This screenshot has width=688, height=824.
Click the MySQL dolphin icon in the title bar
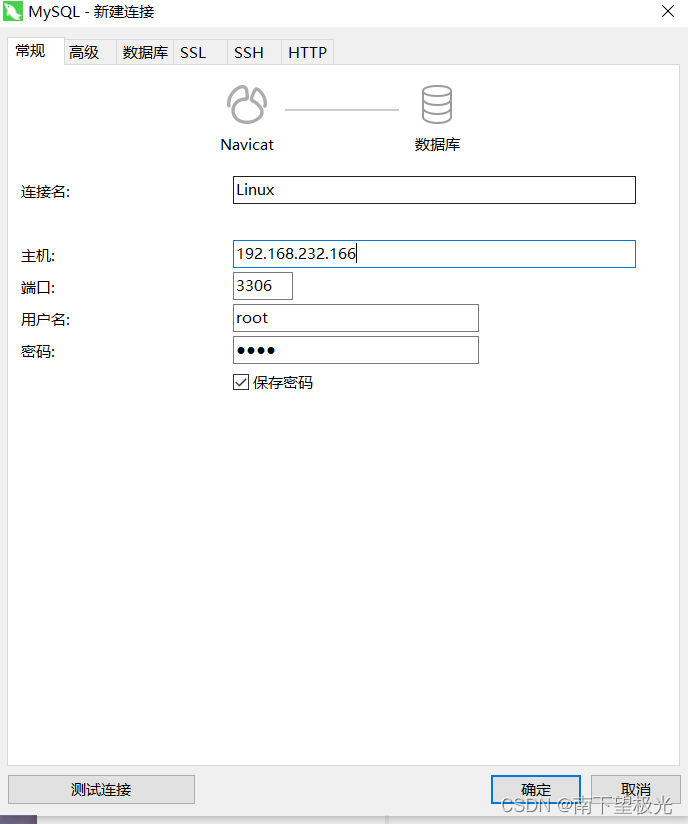[x=13, y=12]
